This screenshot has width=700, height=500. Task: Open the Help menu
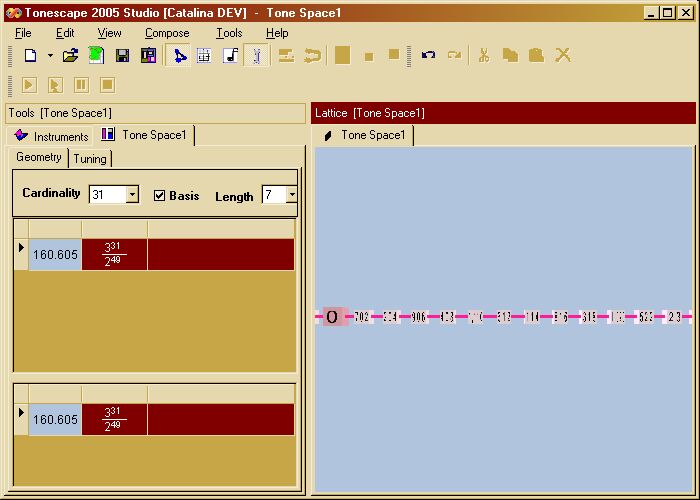277,33
